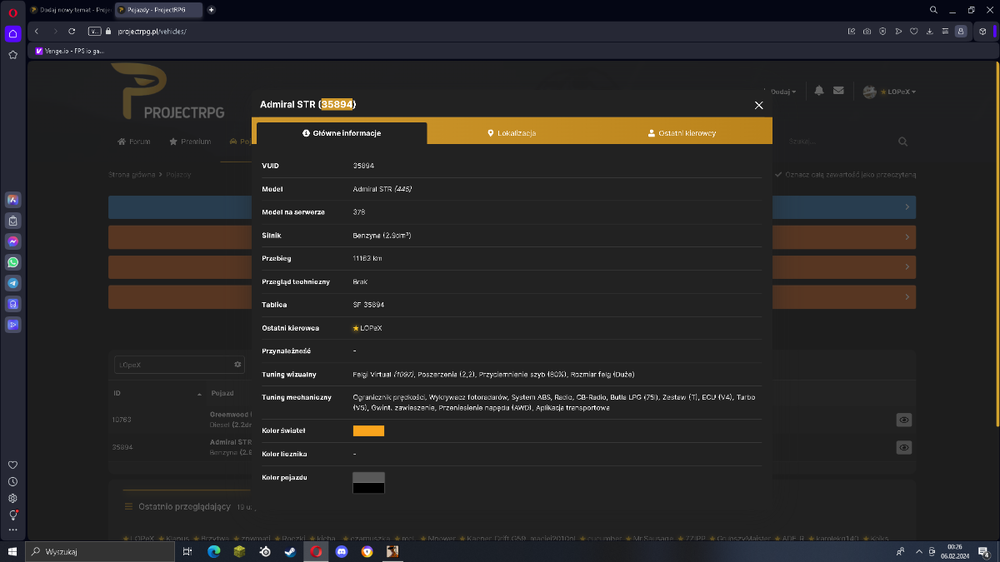The width and height of the screenshot is (1000, 562).
Task: Launch Discord from the taskbar
Action: [x=342, y=552]
